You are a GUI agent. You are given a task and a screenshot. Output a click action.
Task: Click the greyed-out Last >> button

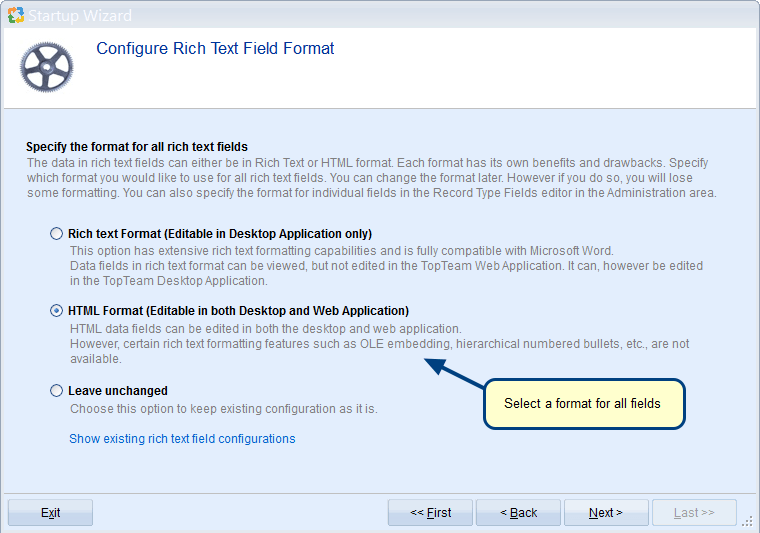point(693,513)
